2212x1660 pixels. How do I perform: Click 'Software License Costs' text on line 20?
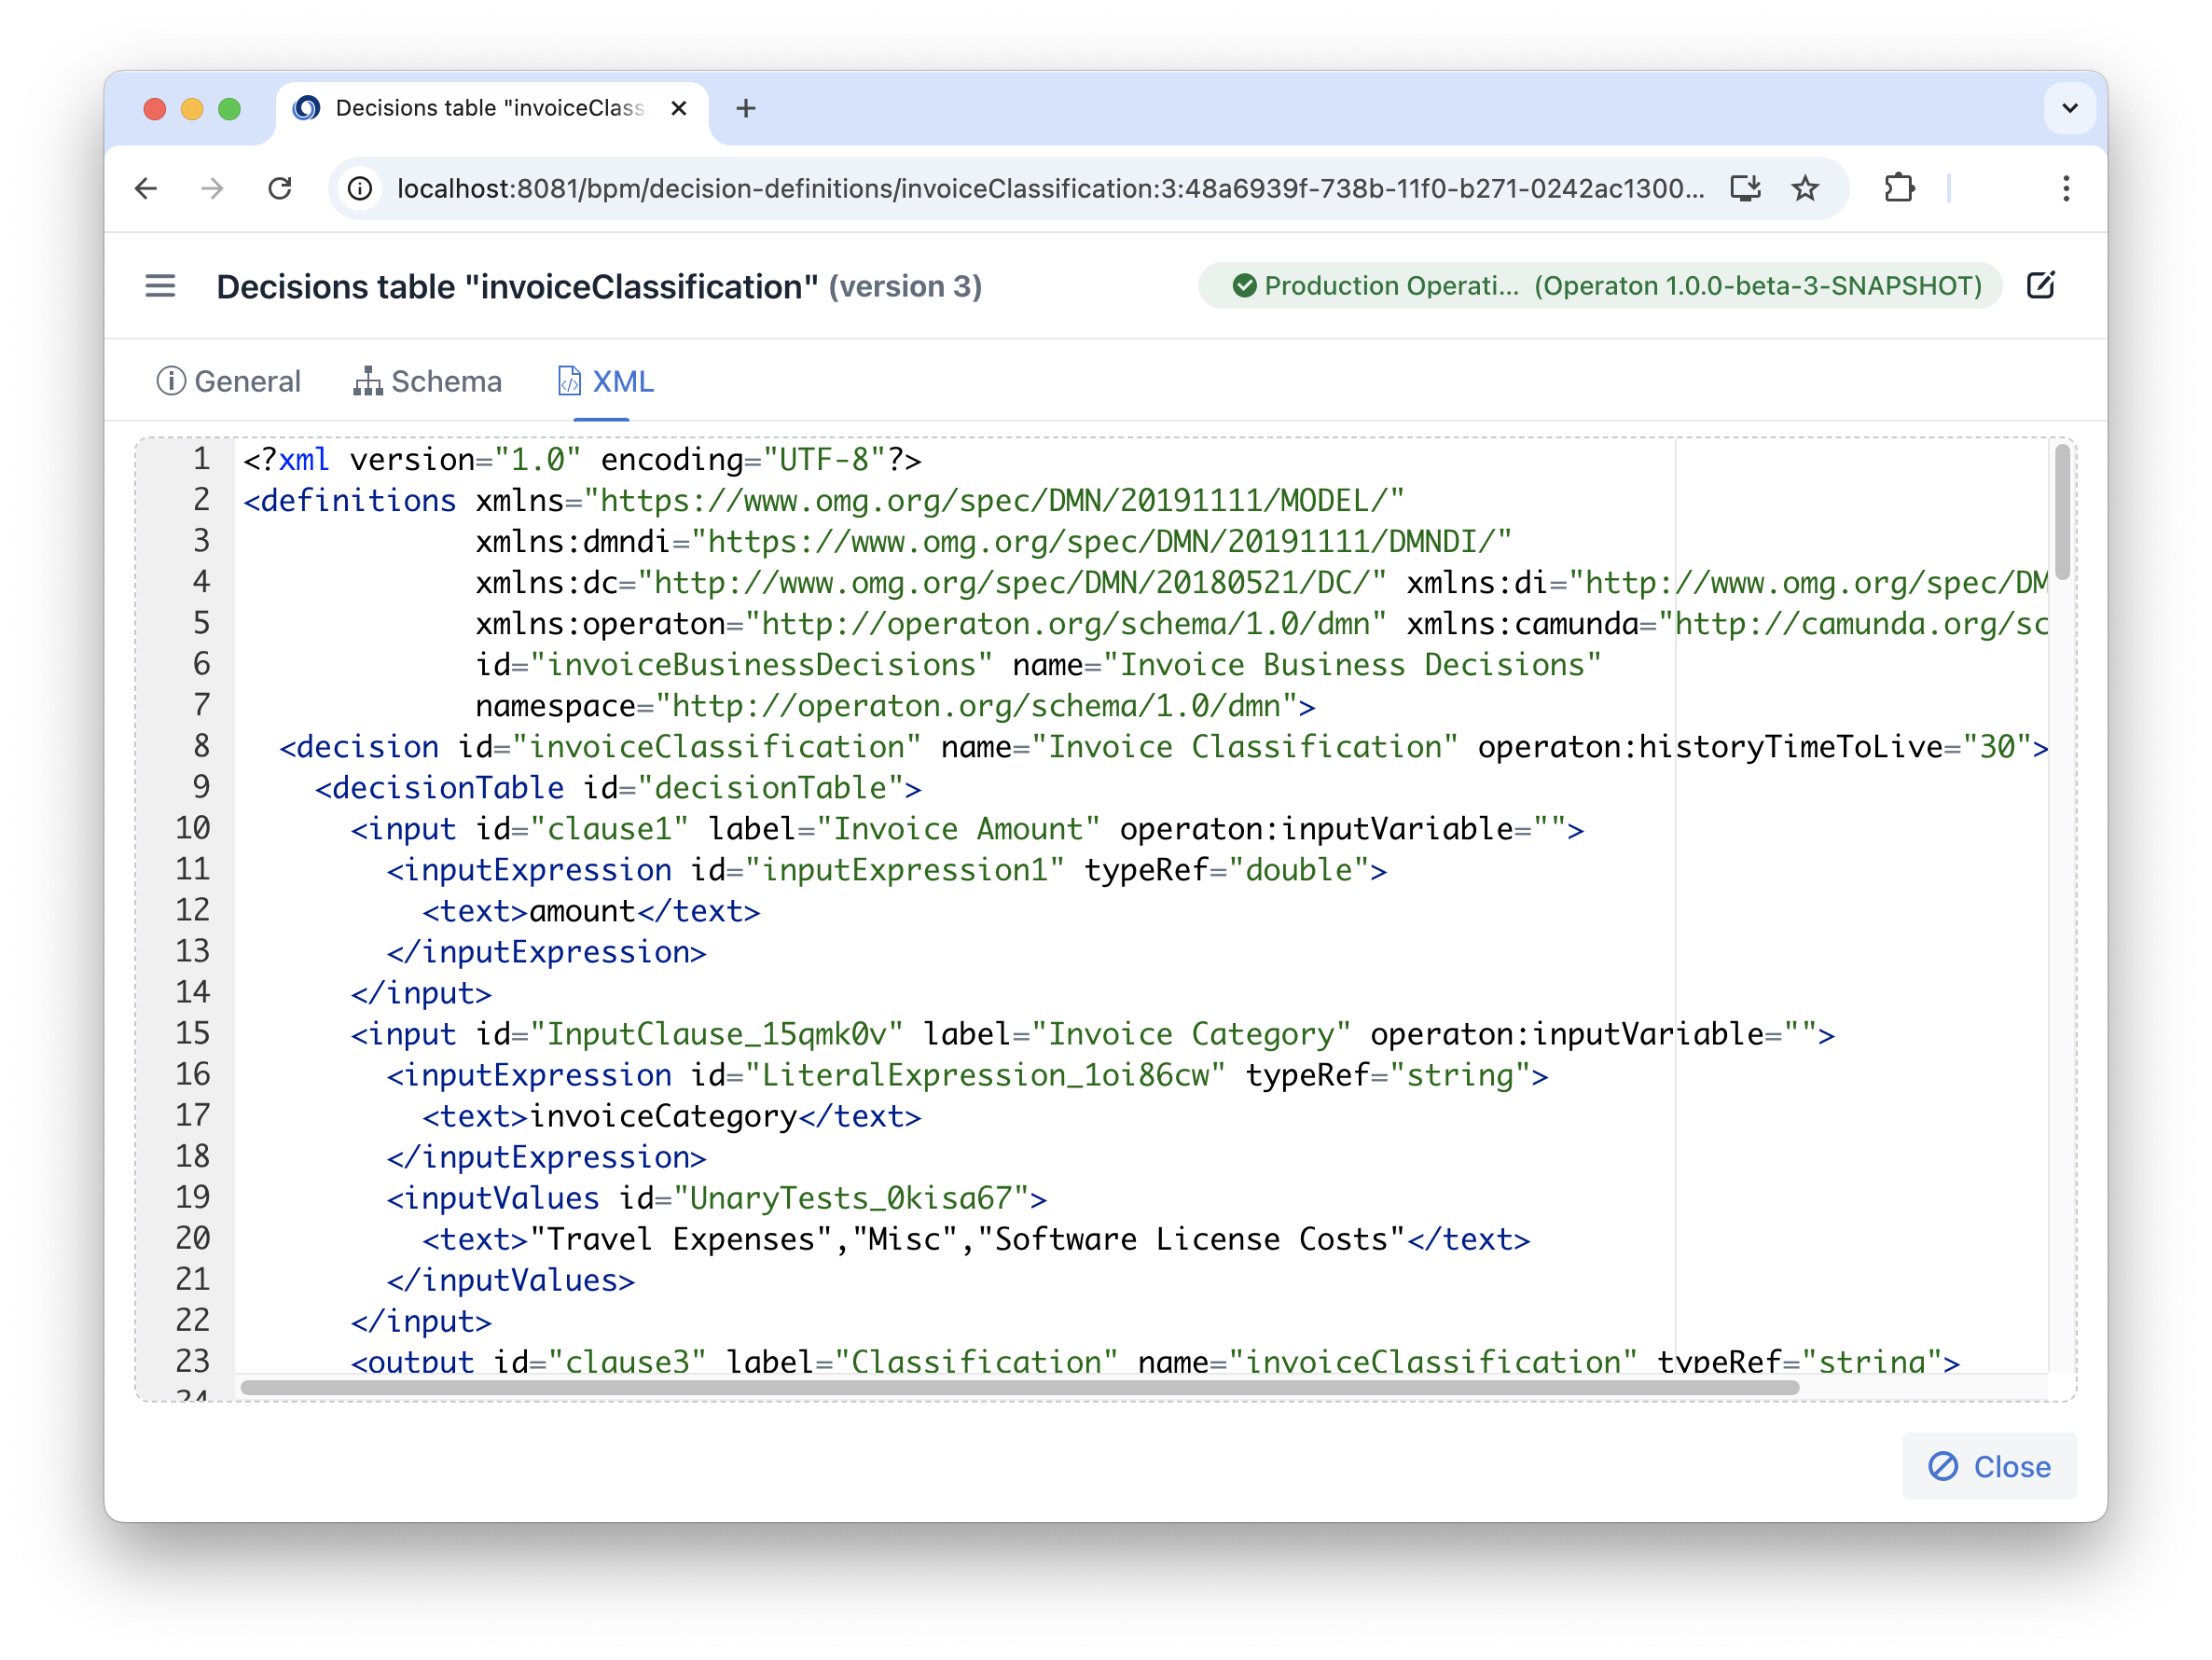(1190, 1238)
